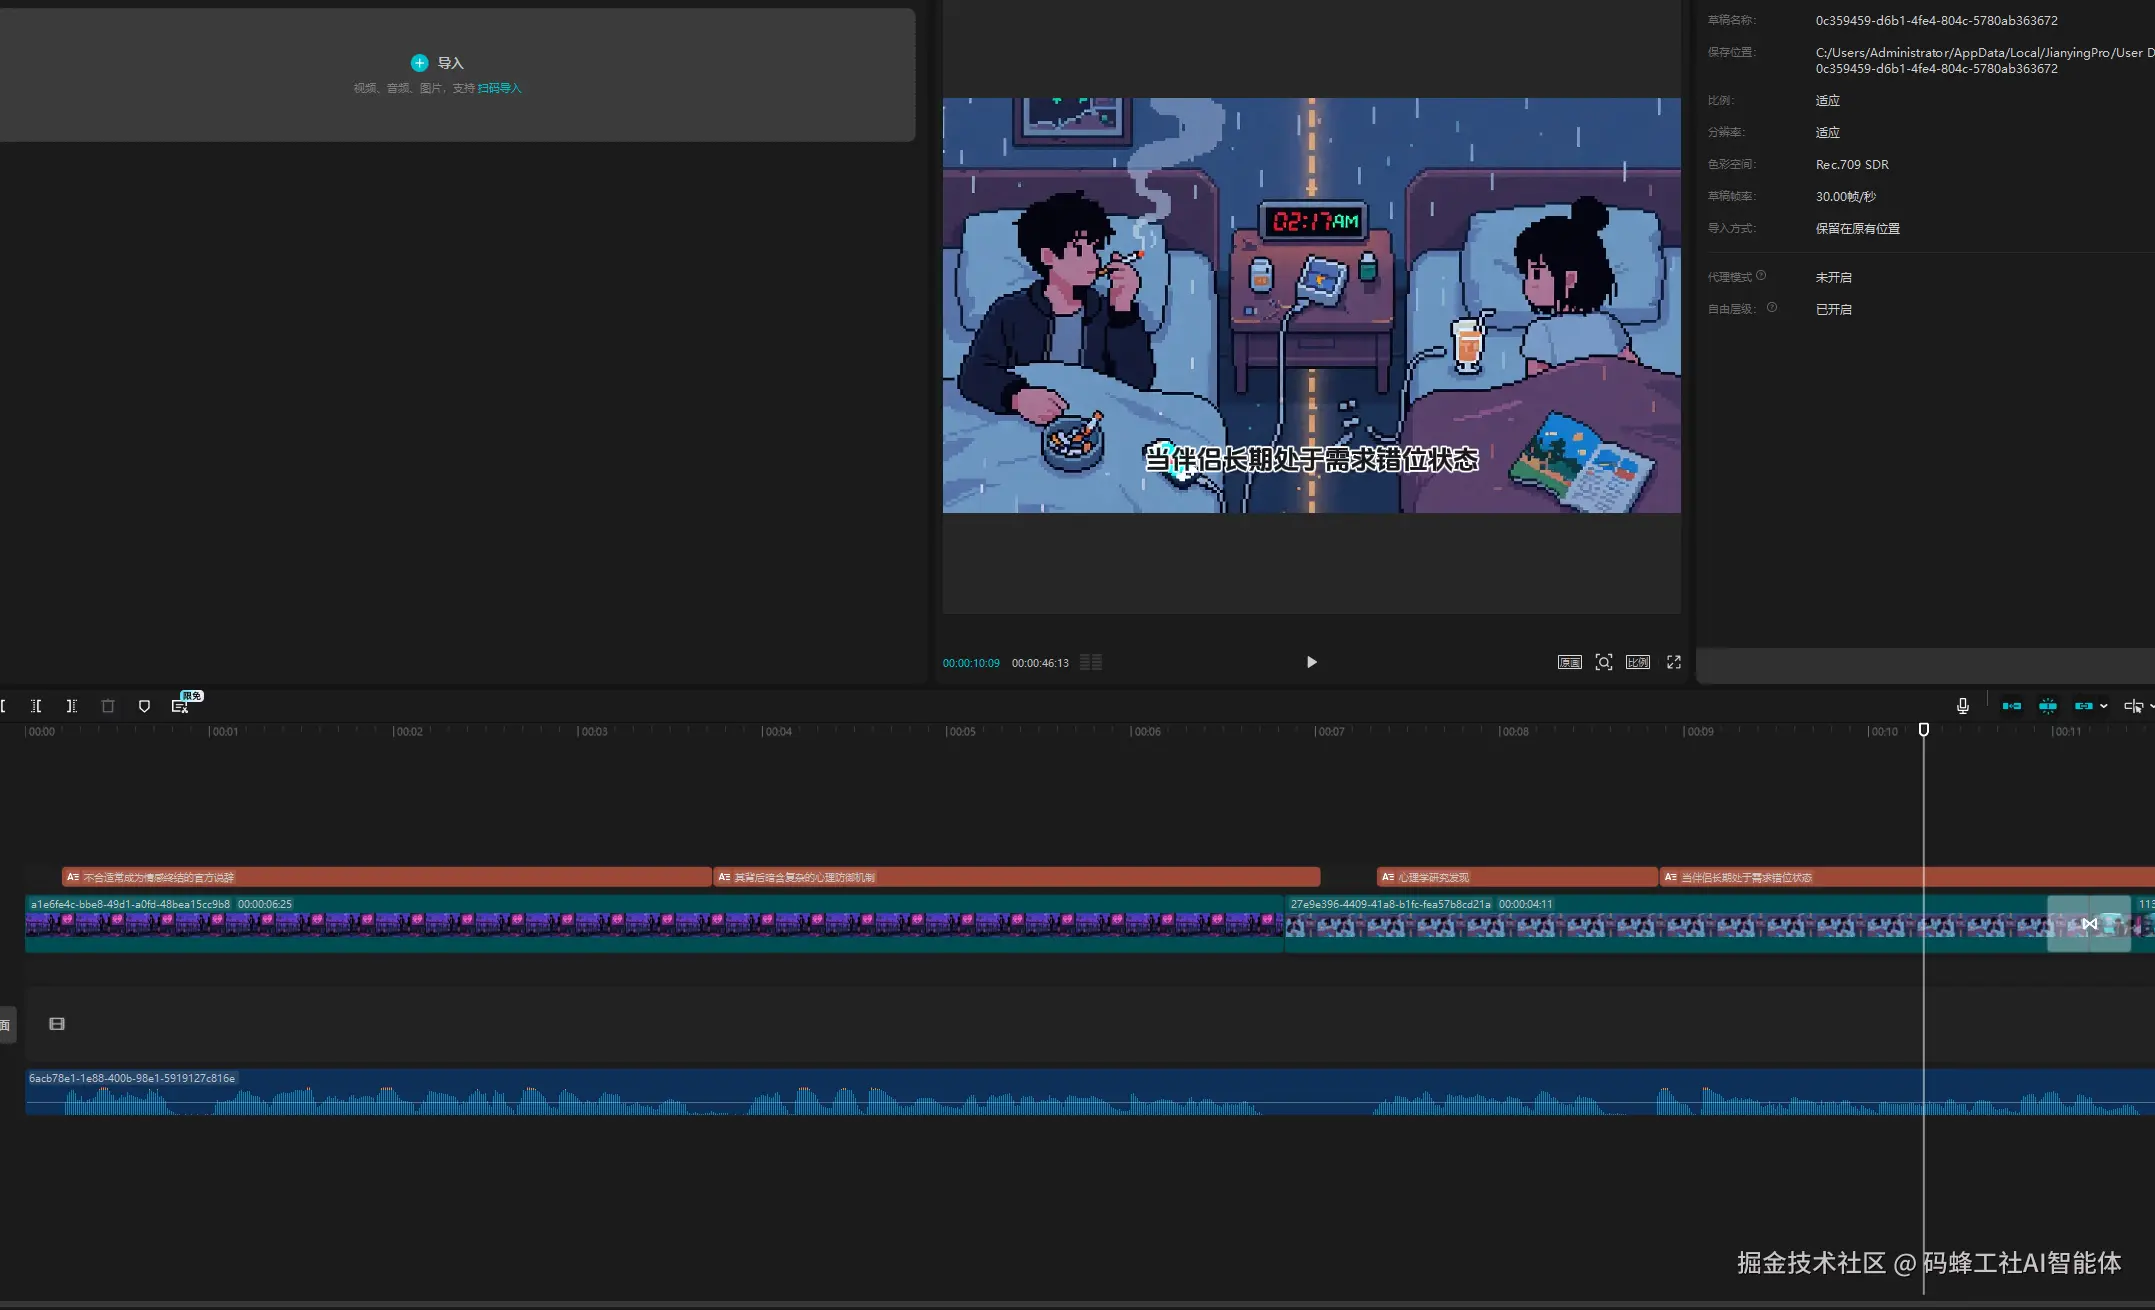Open preview-axis cursor dropdown arrow
The height and width of the screenshot is (1310, 2155).
[2151, 706]
